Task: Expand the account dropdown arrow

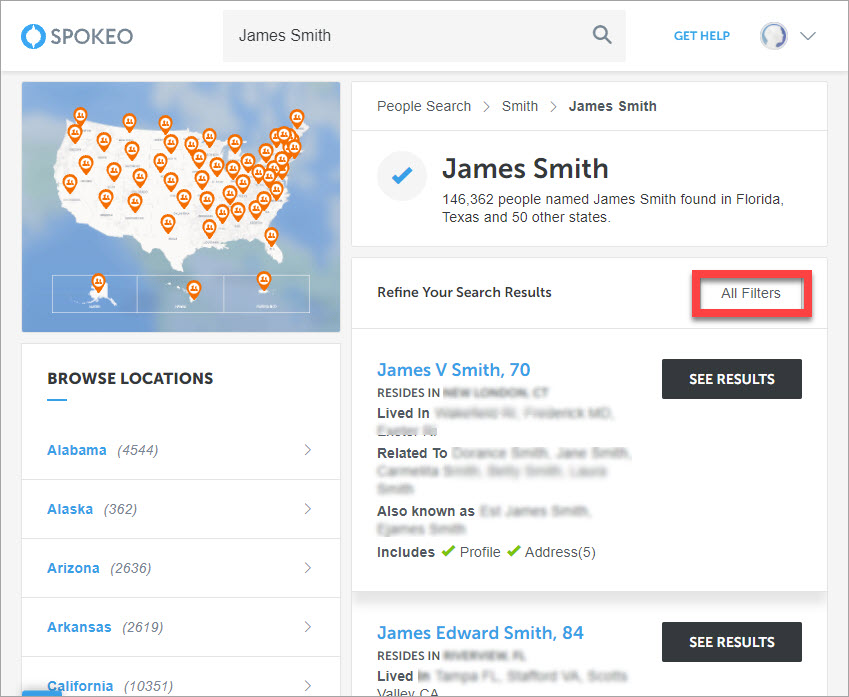Action: point(808,36)
